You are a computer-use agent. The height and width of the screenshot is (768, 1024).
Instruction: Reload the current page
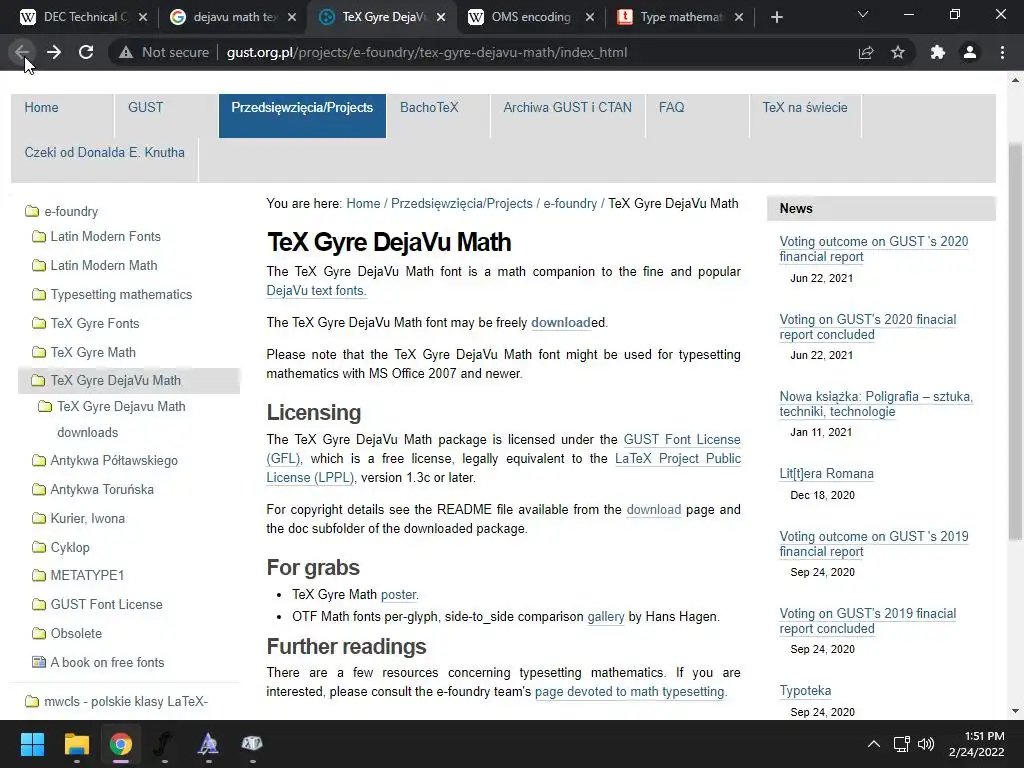pos(86,52)
